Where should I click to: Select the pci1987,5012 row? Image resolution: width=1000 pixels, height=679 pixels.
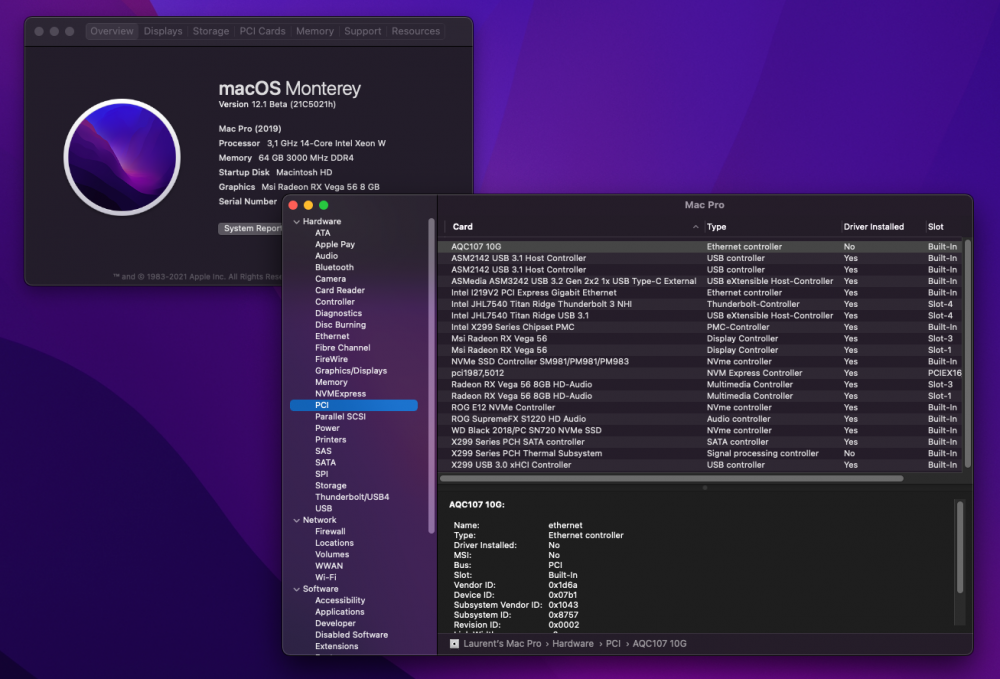click(x=702, y=373)
